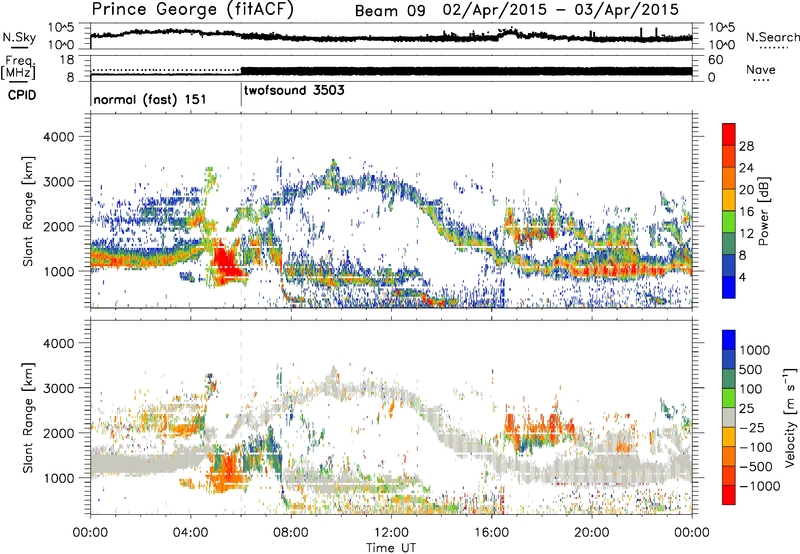Click the orange velocity patch near 17:00-19:00
Image resolution: width=800 pixels, height=554 pixels.
point(538,426)
